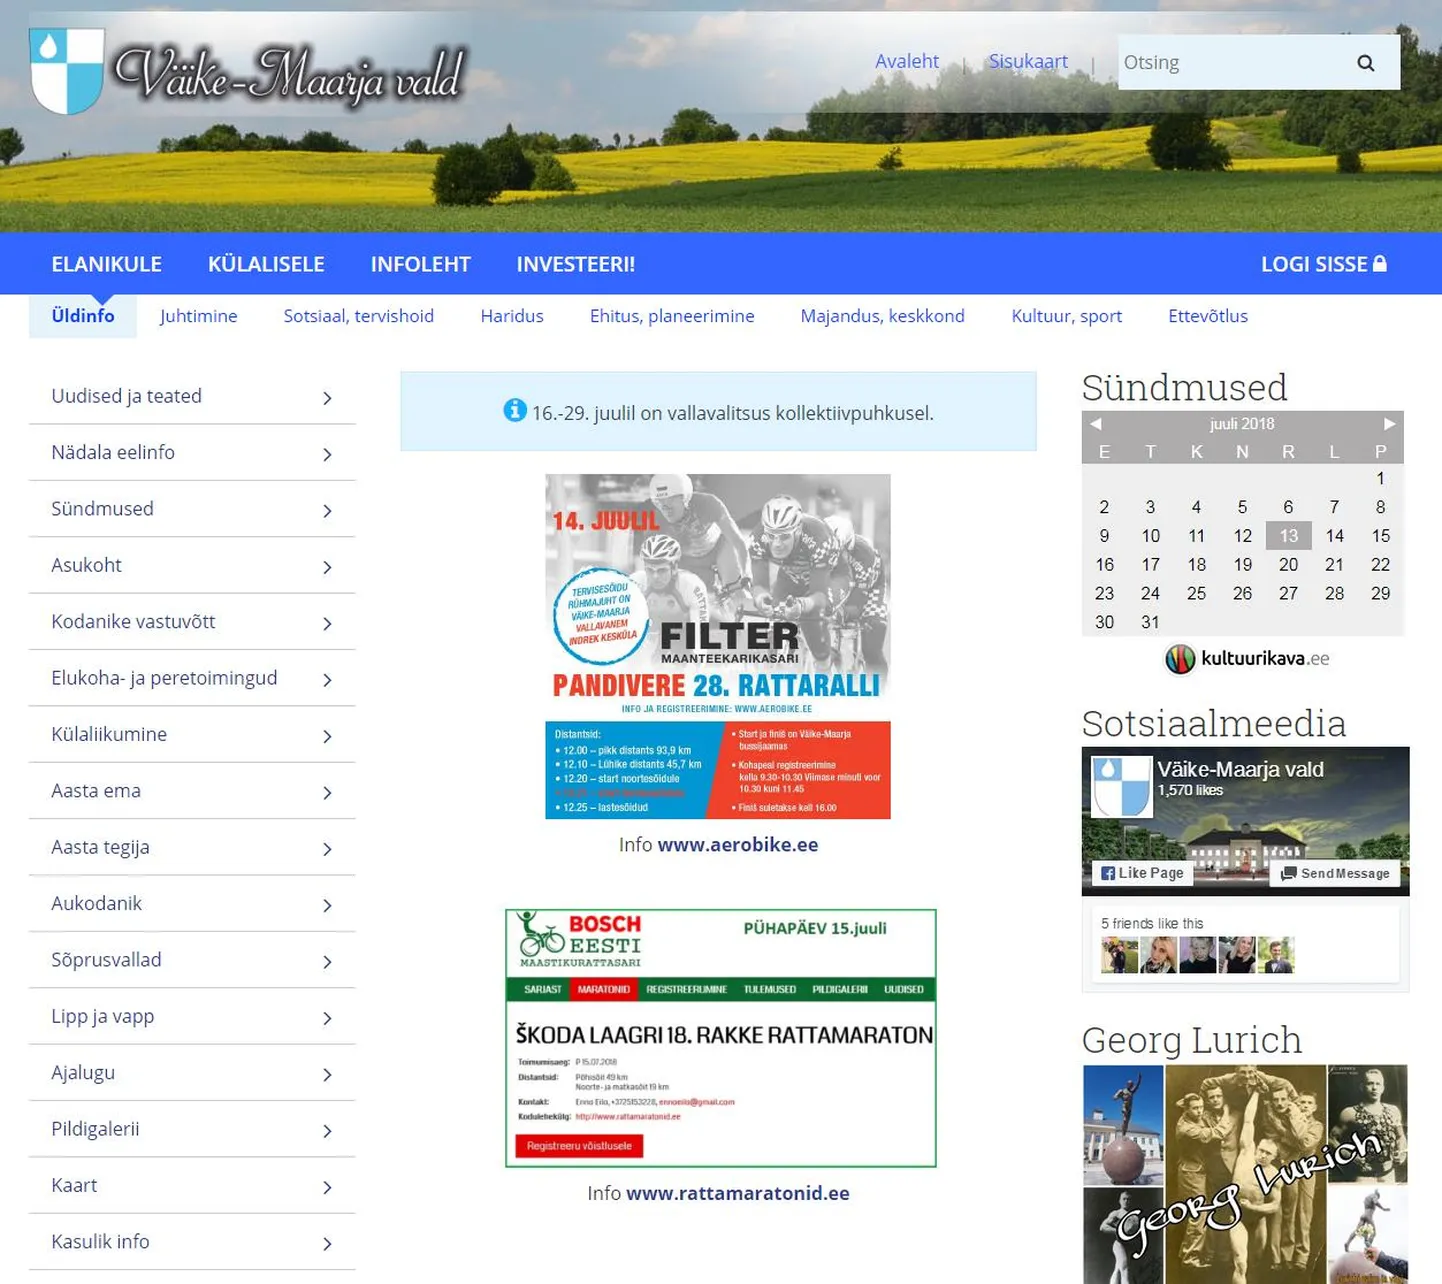Screen dimensions: 1442x1284
Task: Open the INFOLEHT main menu
Action: point(420,264)
